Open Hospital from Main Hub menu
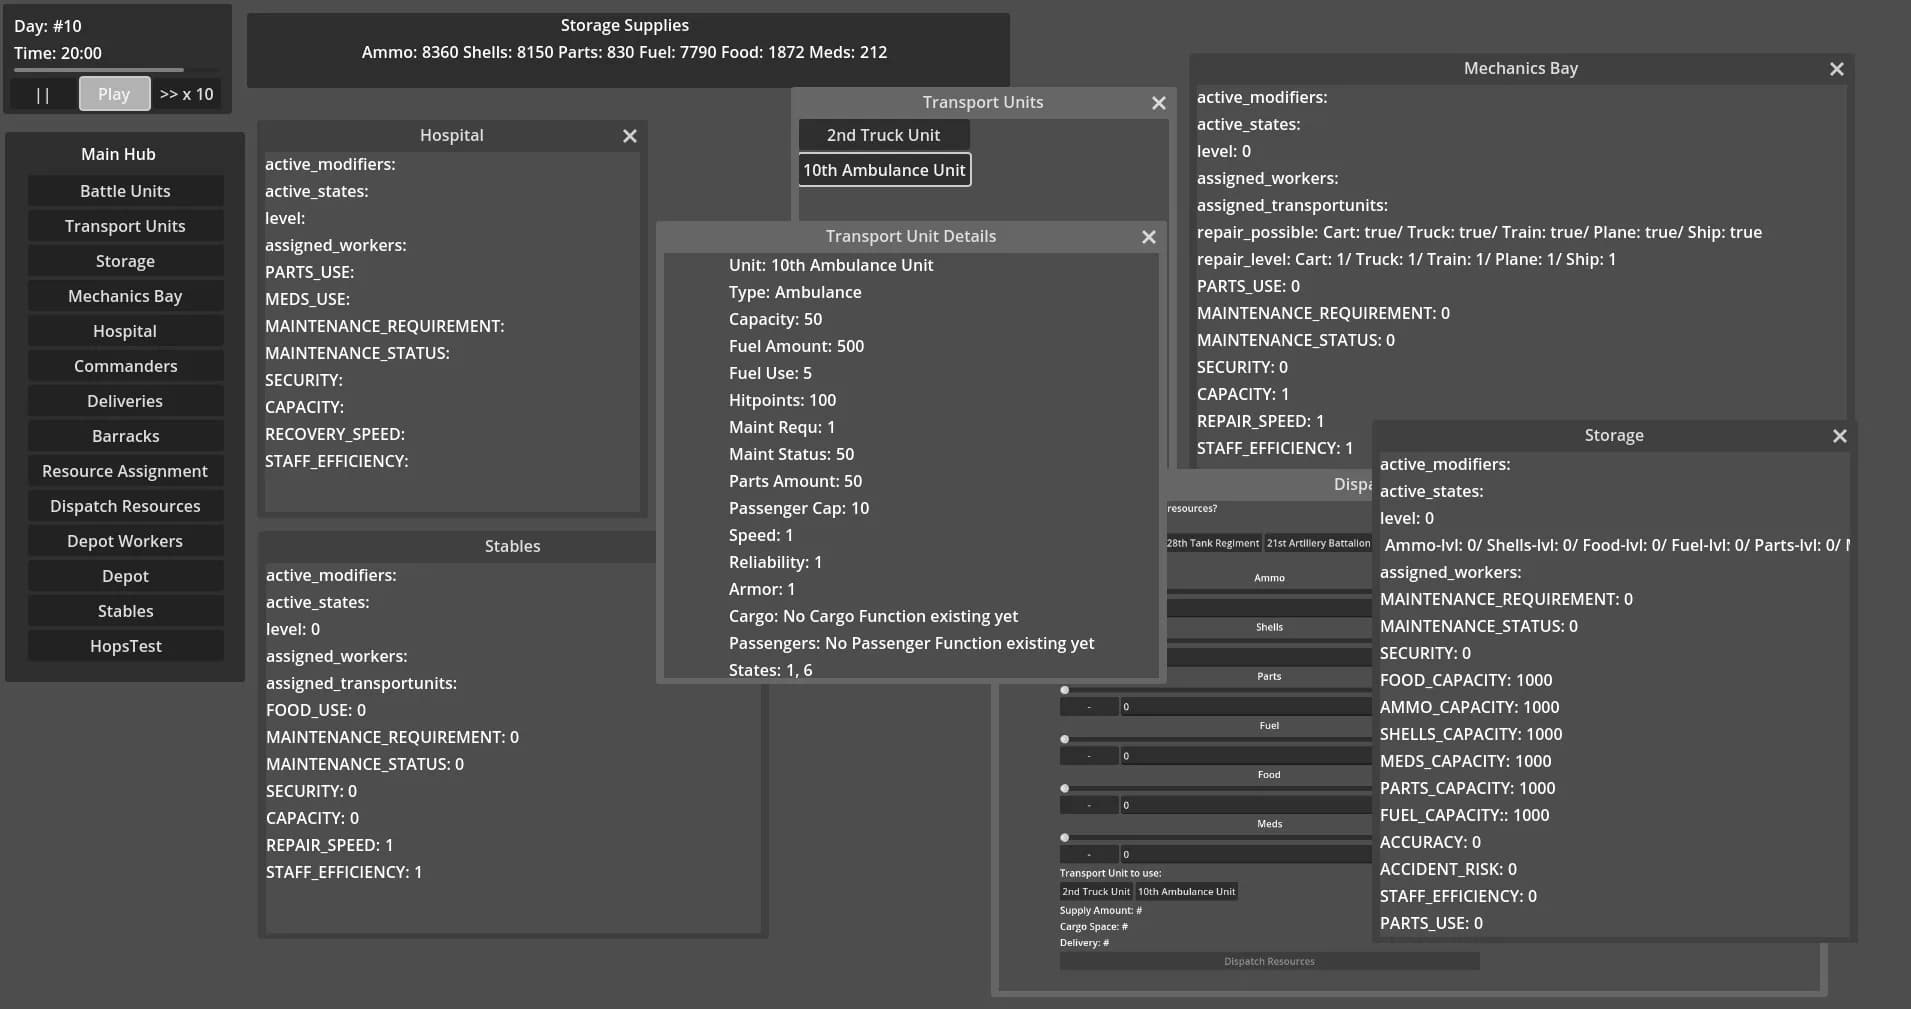 tap(125, 331)
